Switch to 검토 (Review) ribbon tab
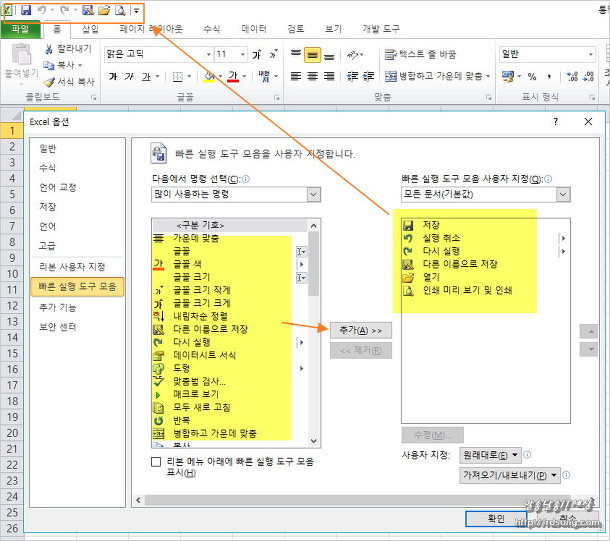 295,29
